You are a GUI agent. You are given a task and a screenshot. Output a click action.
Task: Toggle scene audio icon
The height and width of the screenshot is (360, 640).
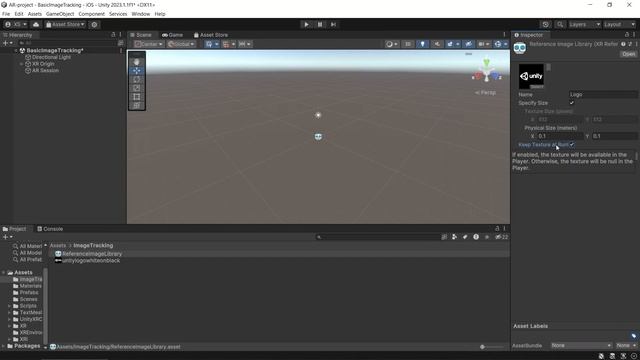coord(437,44)
